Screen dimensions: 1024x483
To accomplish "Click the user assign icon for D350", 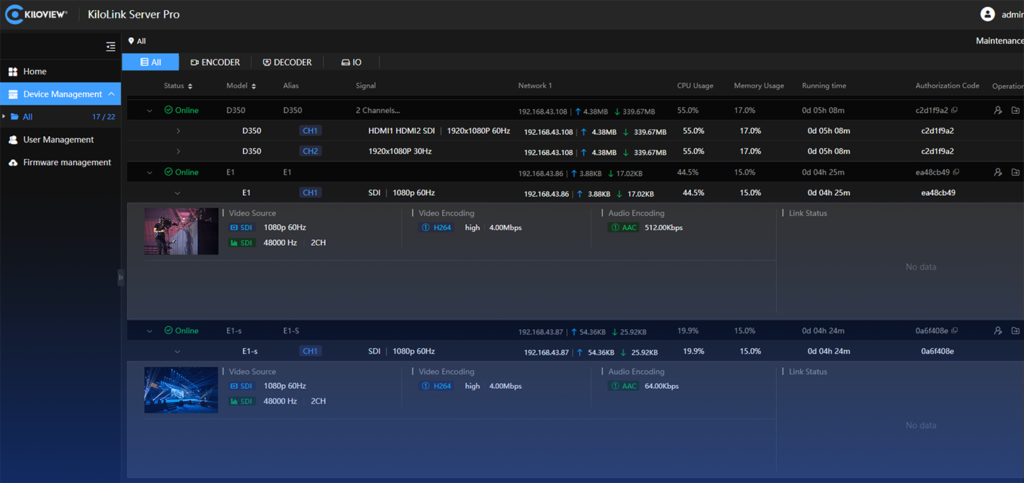I will point(997,111).
